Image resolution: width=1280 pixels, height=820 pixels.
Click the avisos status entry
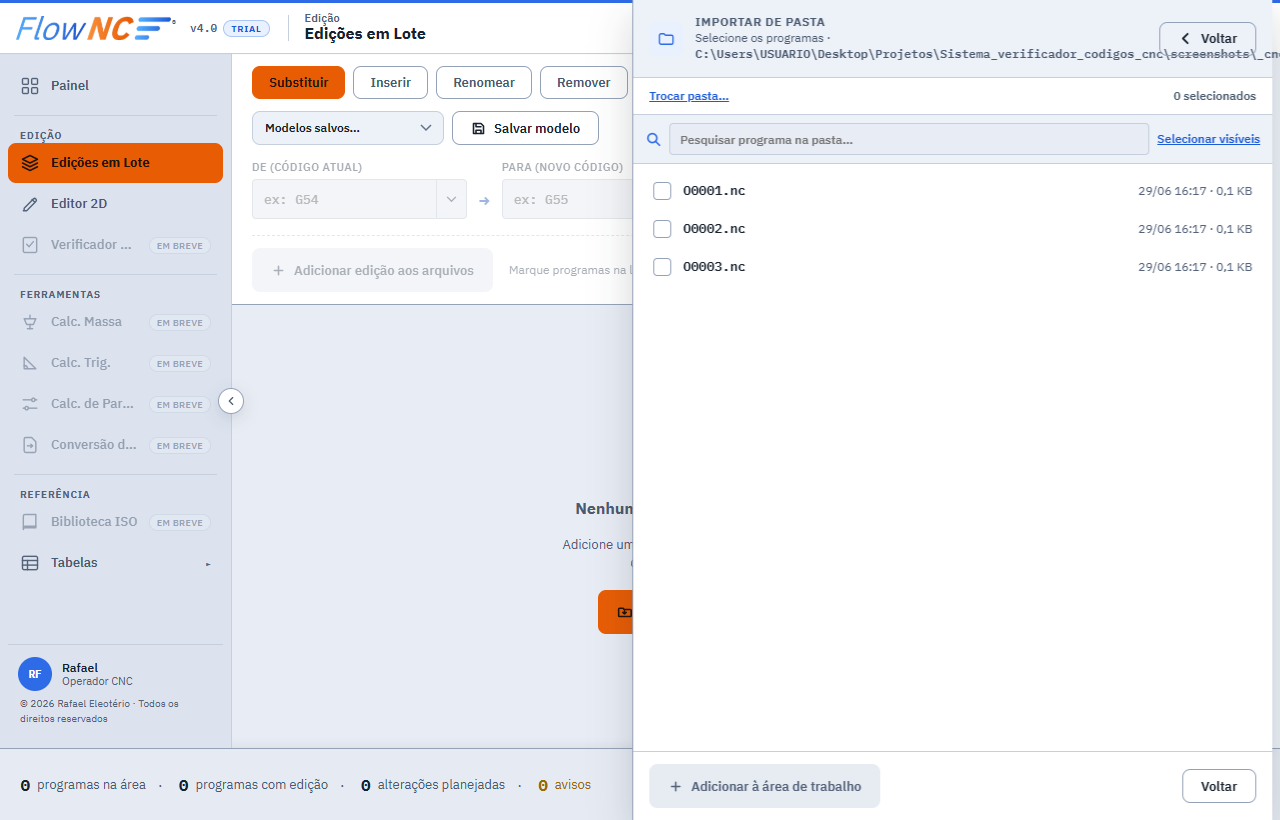pos(564,785)
